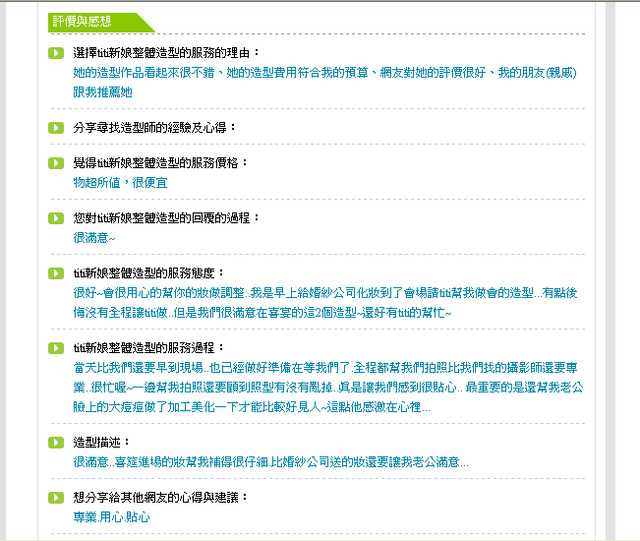Click the blue text 跟我推薦她
This screenshot has width=640, height=541.
point(103,92)
